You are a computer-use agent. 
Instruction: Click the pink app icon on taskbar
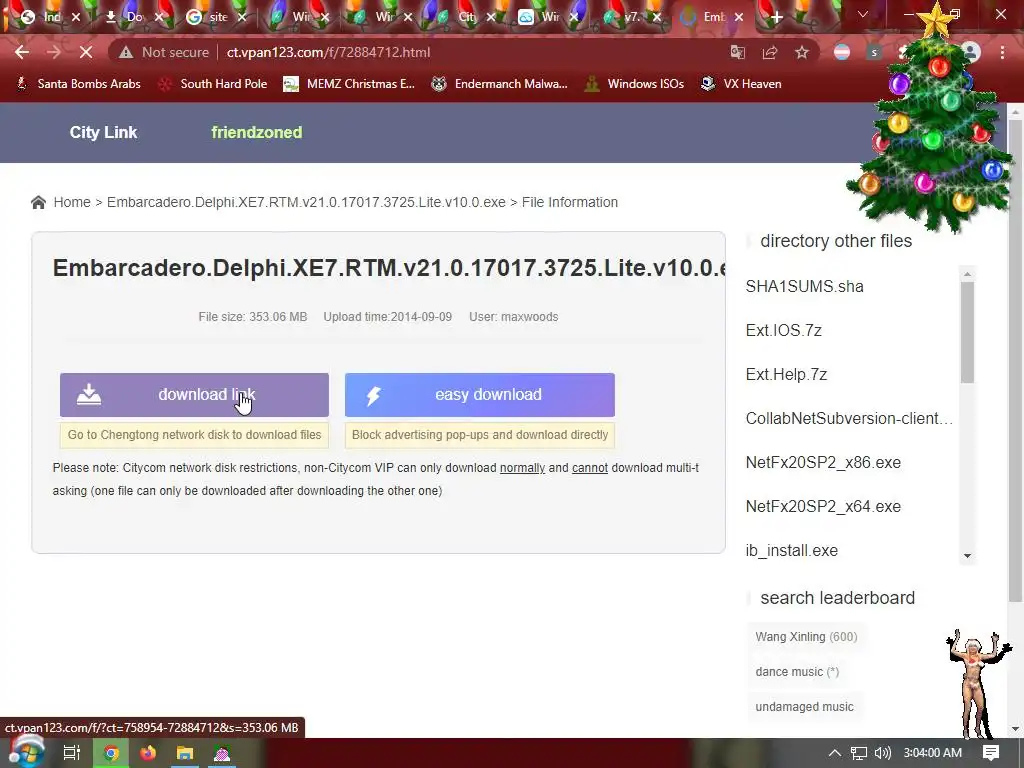click(x=222, y=753)
